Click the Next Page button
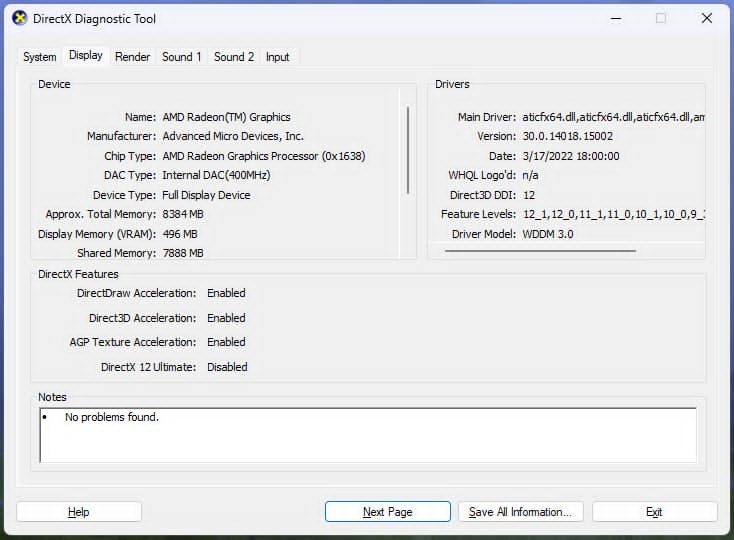Viewport: 734px width, 540px height. click(x=388, y=512)
